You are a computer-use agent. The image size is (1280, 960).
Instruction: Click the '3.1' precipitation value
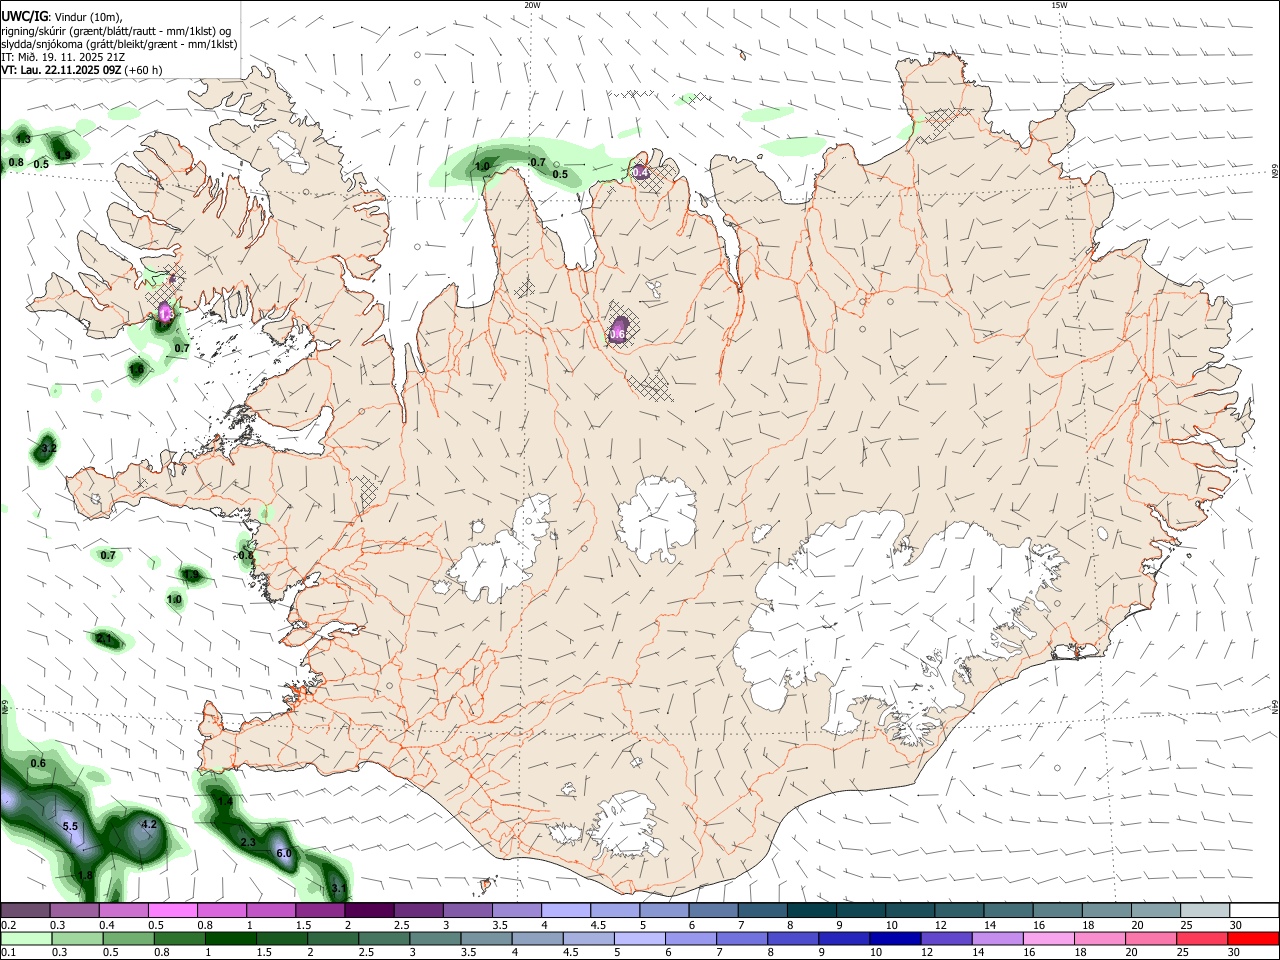(338, 888)
